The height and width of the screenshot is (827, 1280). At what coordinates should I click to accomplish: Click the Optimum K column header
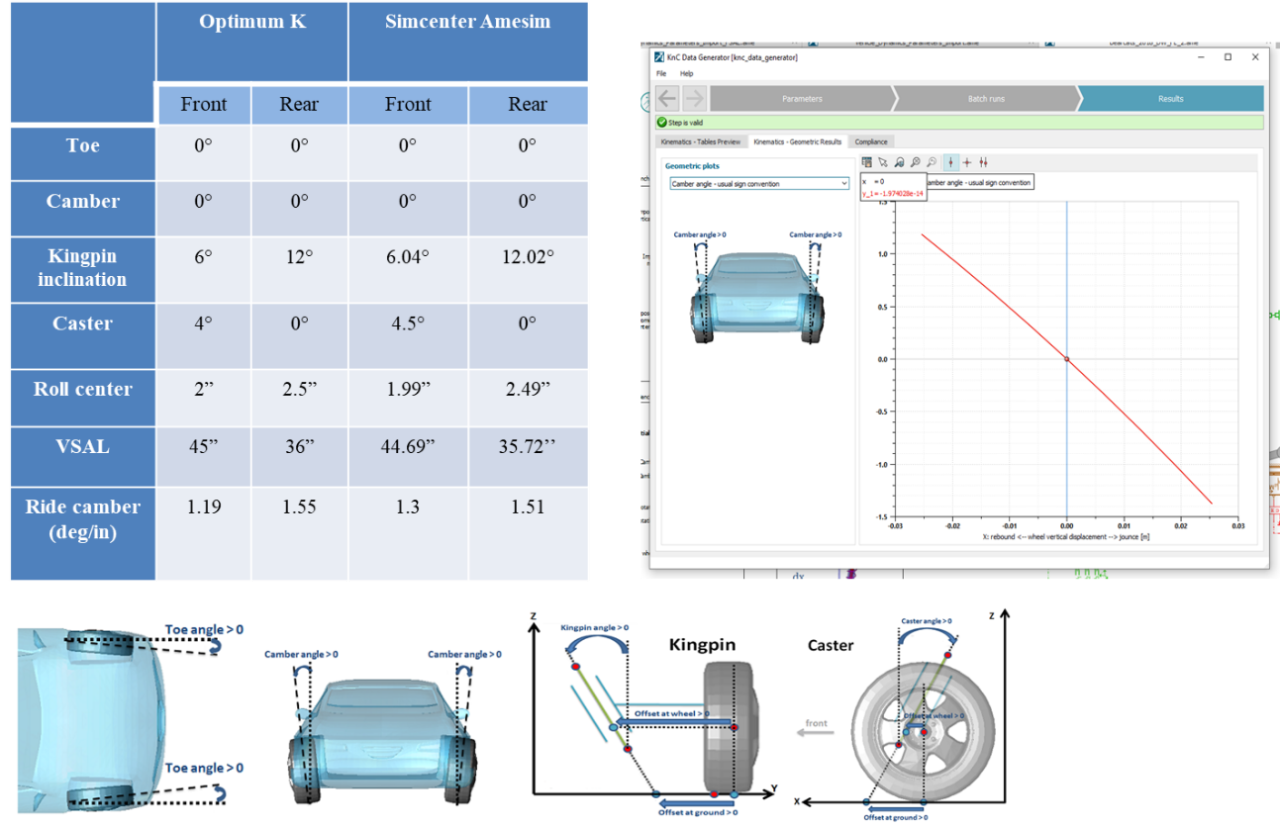click(x=252, y=42)
